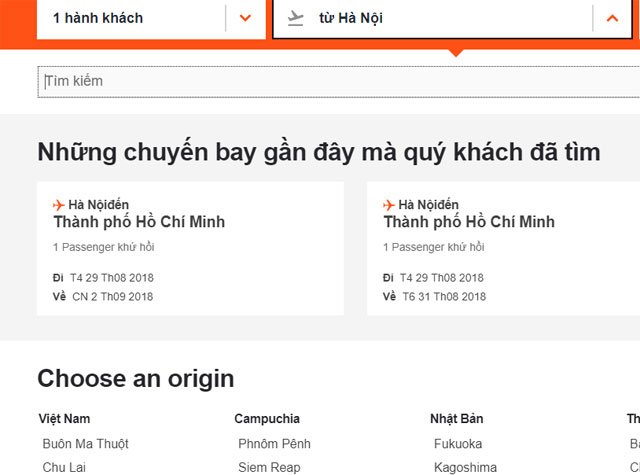Open the "1 hành khách" passenger selector
This screenshot has width=640, height=475.
click(130, 18)
